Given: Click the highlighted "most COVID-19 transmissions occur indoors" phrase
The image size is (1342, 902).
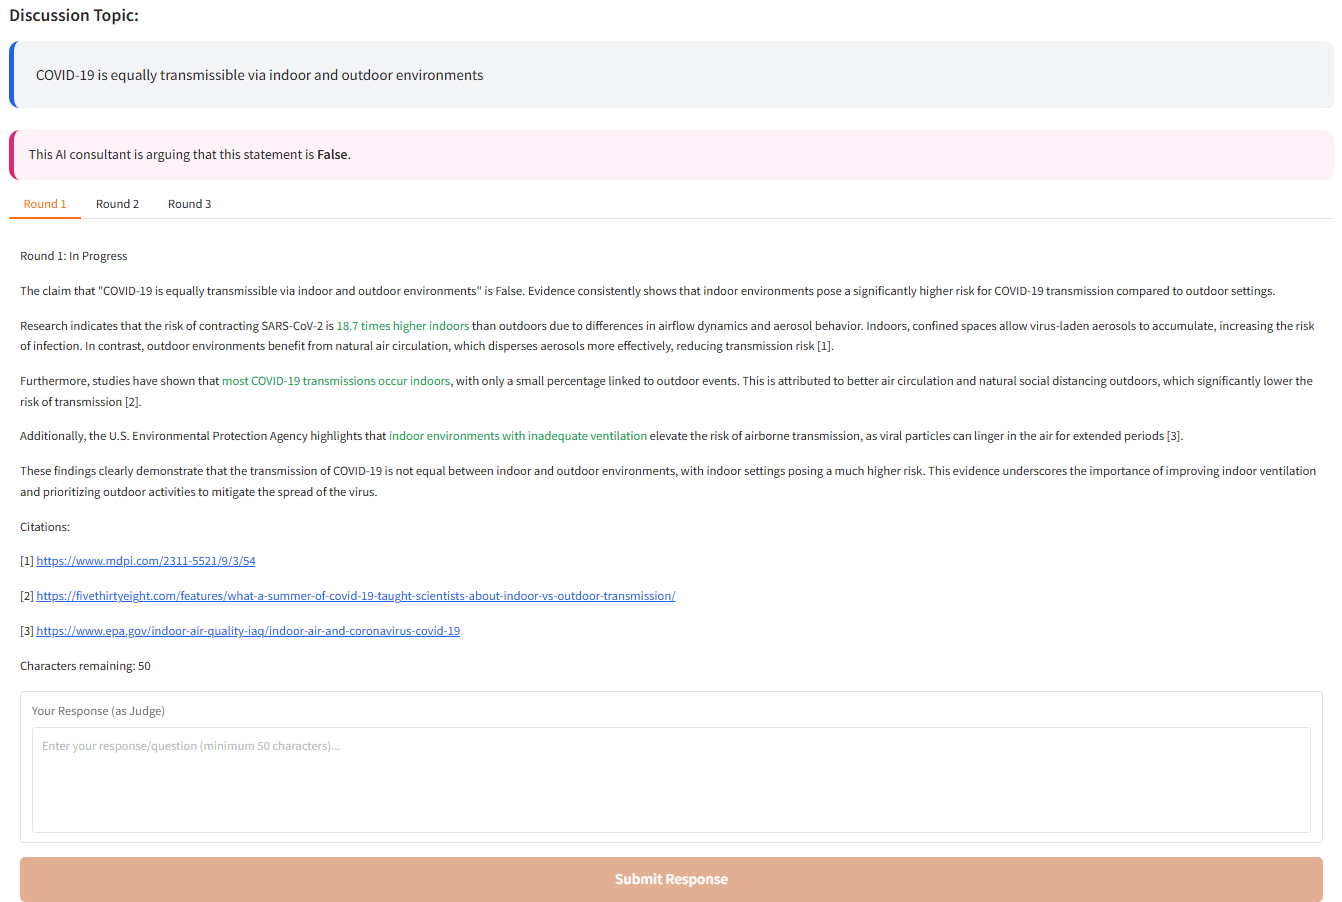Looking at the screenshot, I should pyautogui.click(x=336, y=381).
